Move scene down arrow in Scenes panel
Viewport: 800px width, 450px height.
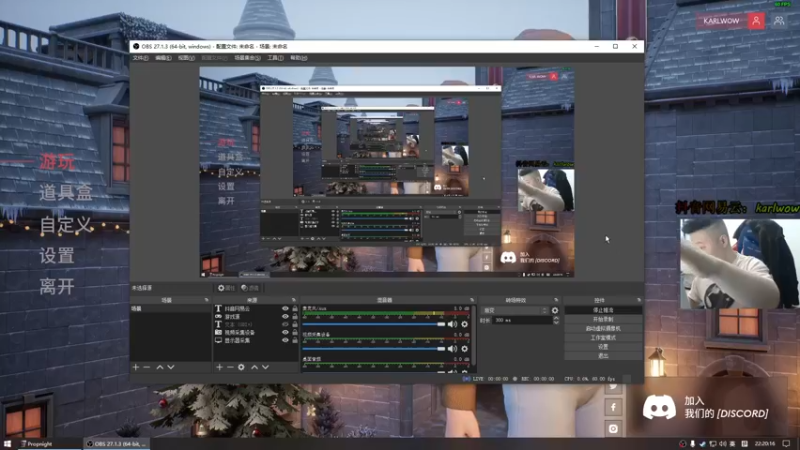point(171,367)
